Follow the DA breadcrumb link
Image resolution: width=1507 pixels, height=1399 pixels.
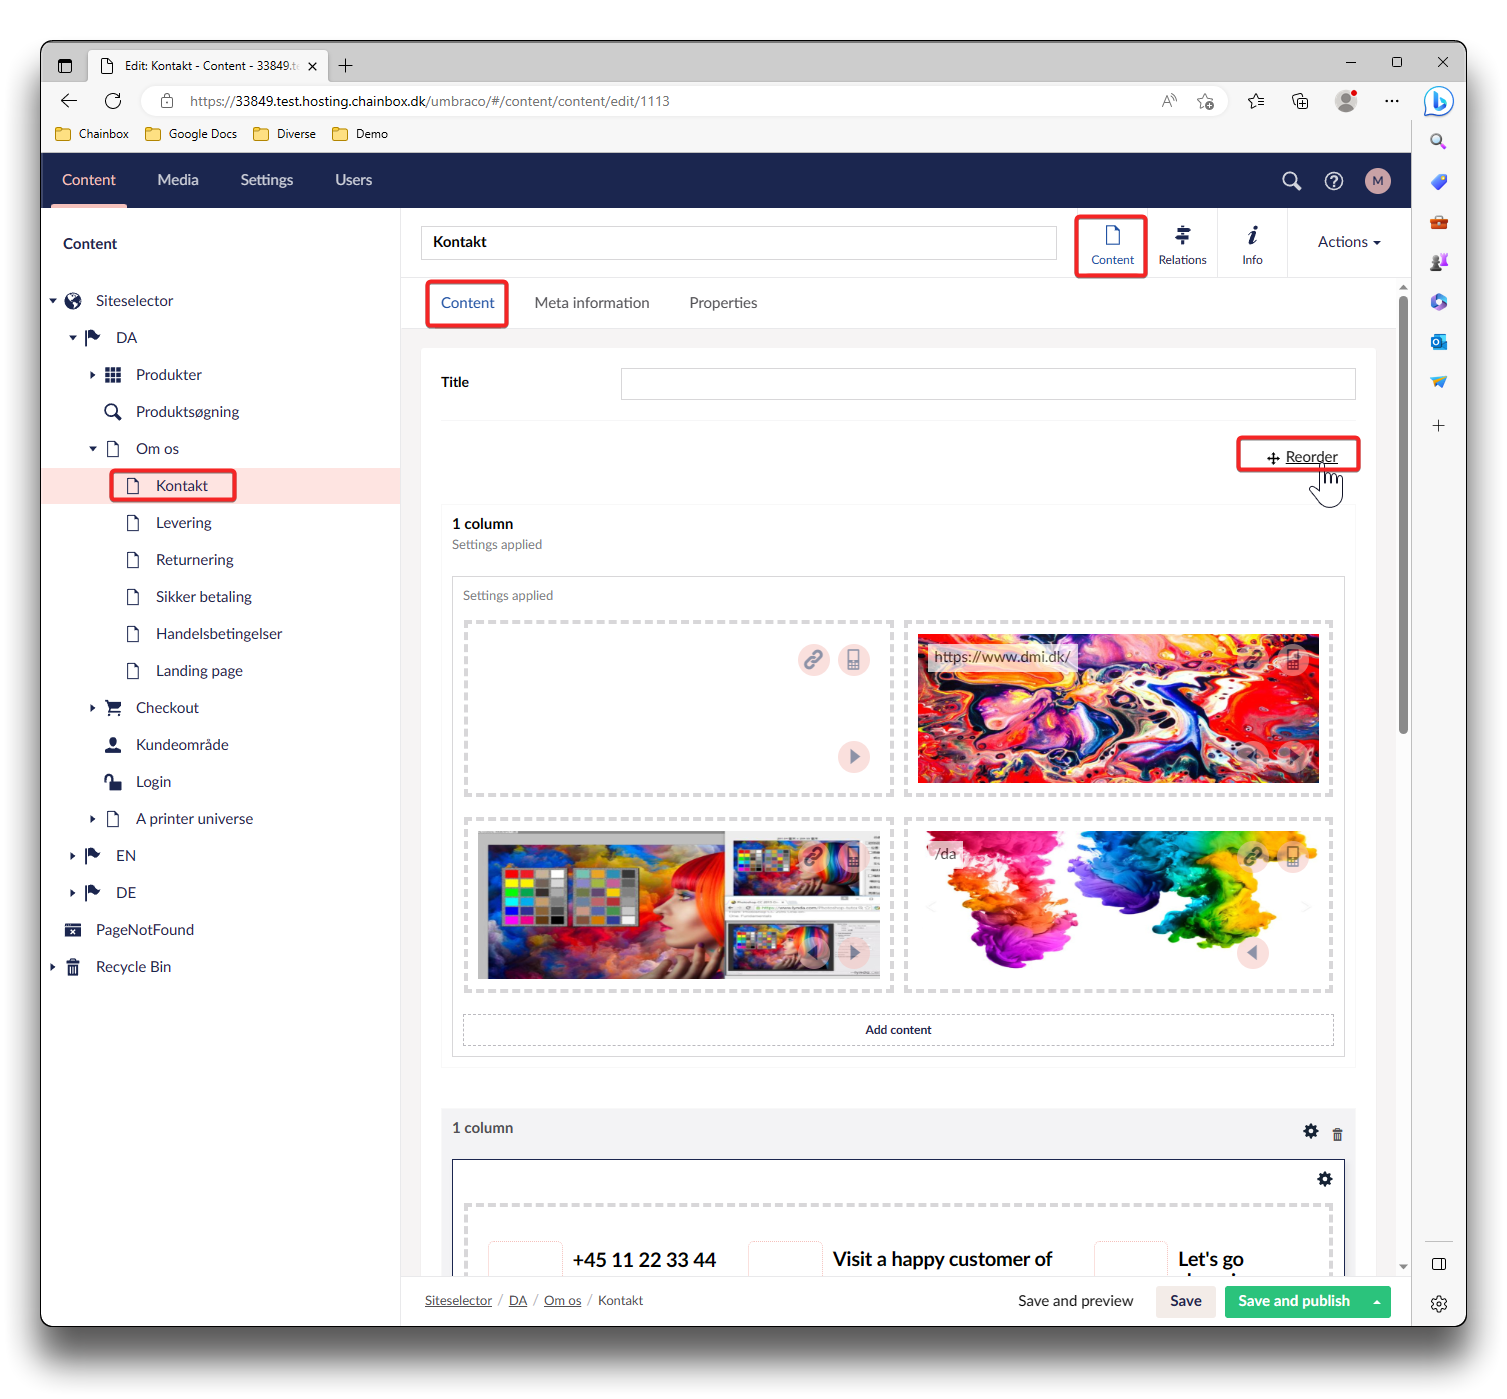[517, 1301]
